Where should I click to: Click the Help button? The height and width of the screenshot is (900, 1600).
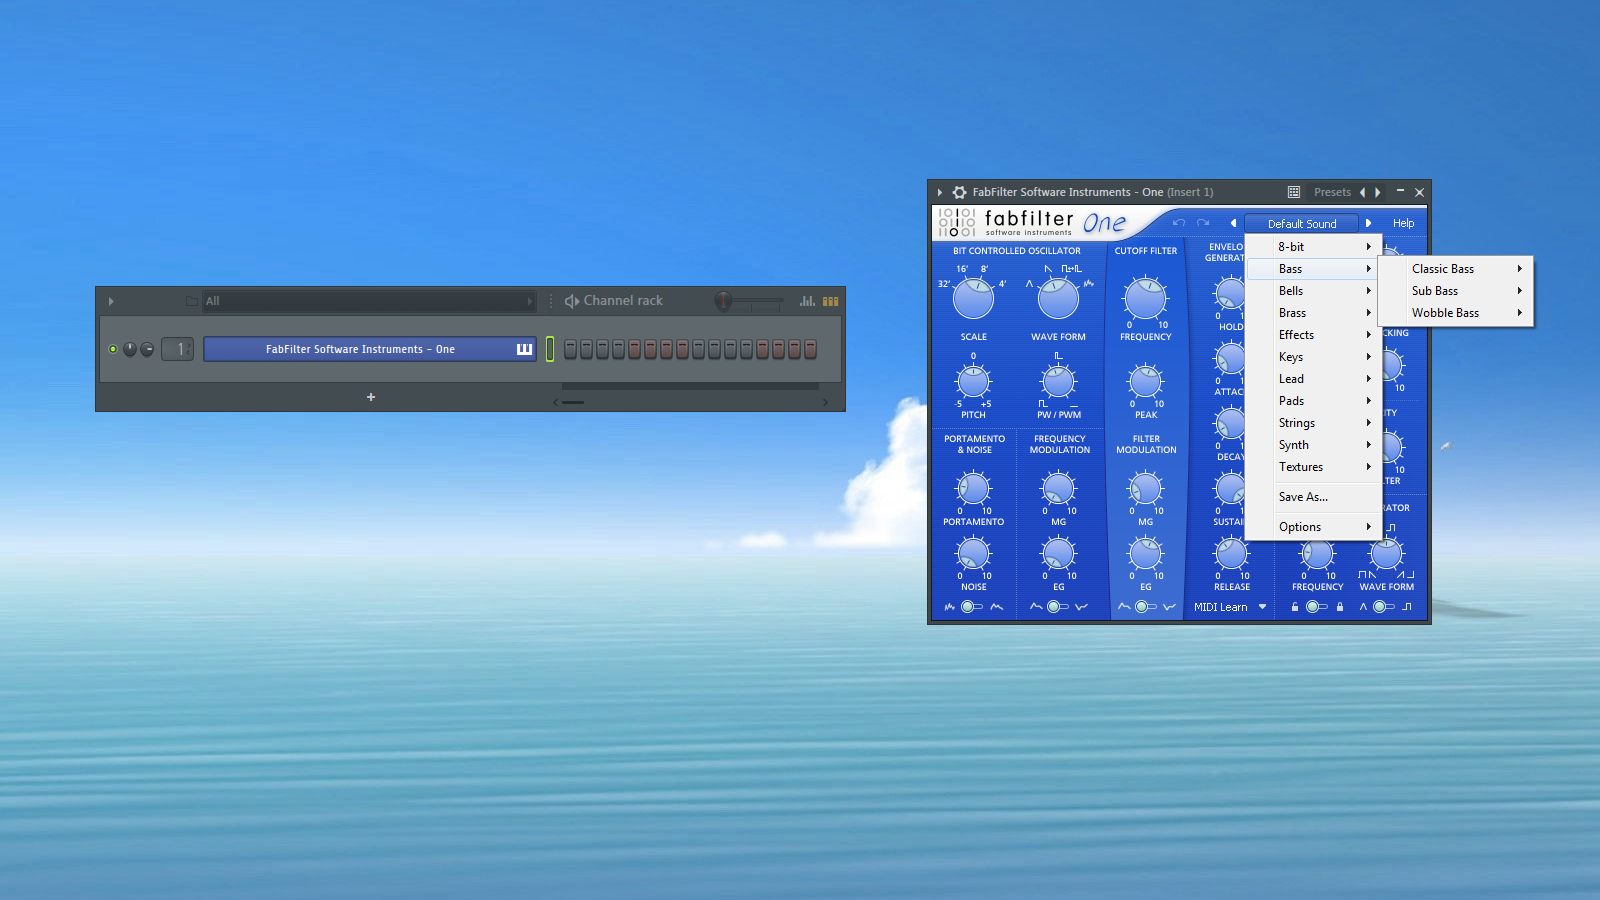(1403, 223)
